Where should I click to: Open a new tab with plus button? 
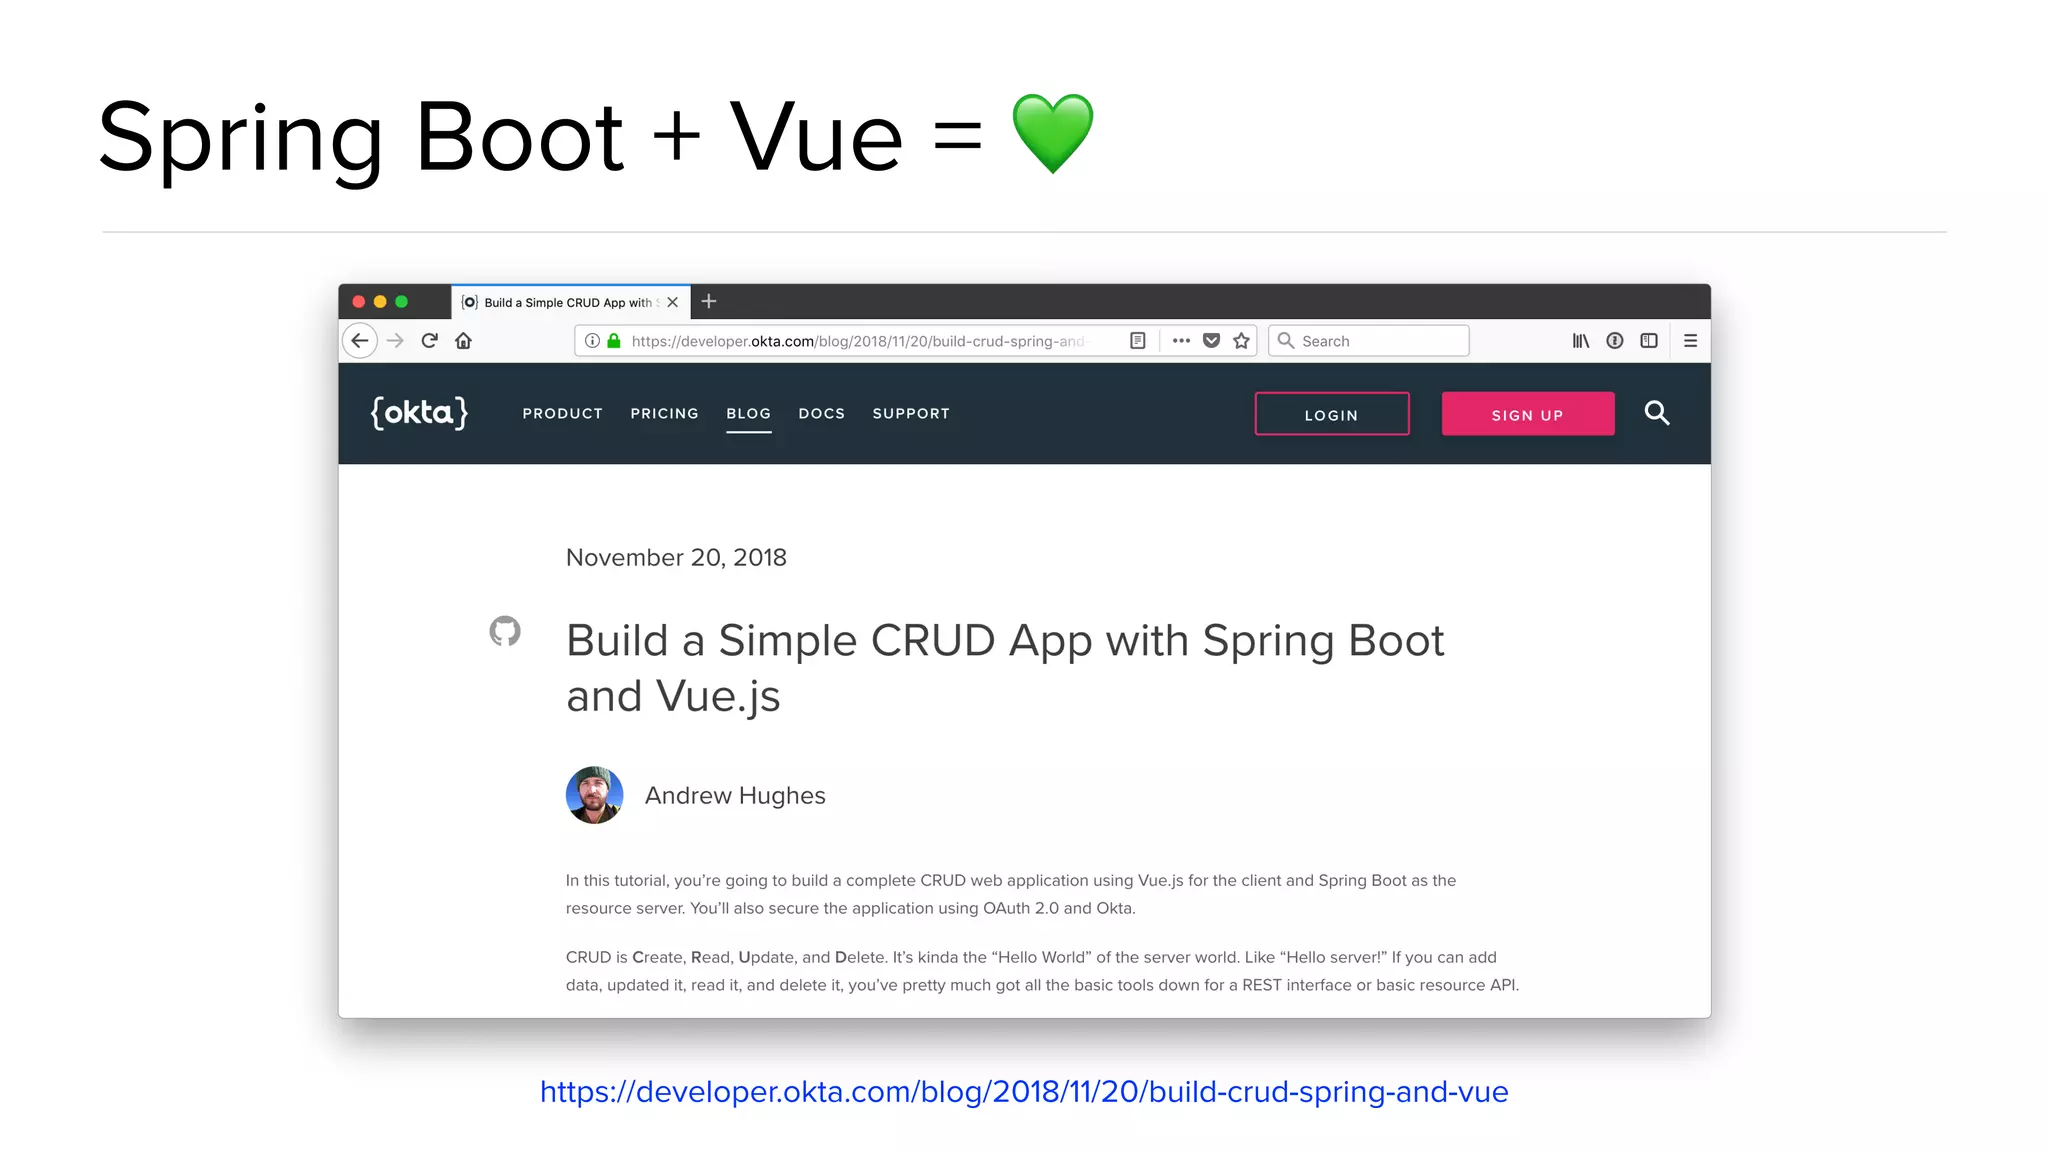coord(709,302)
